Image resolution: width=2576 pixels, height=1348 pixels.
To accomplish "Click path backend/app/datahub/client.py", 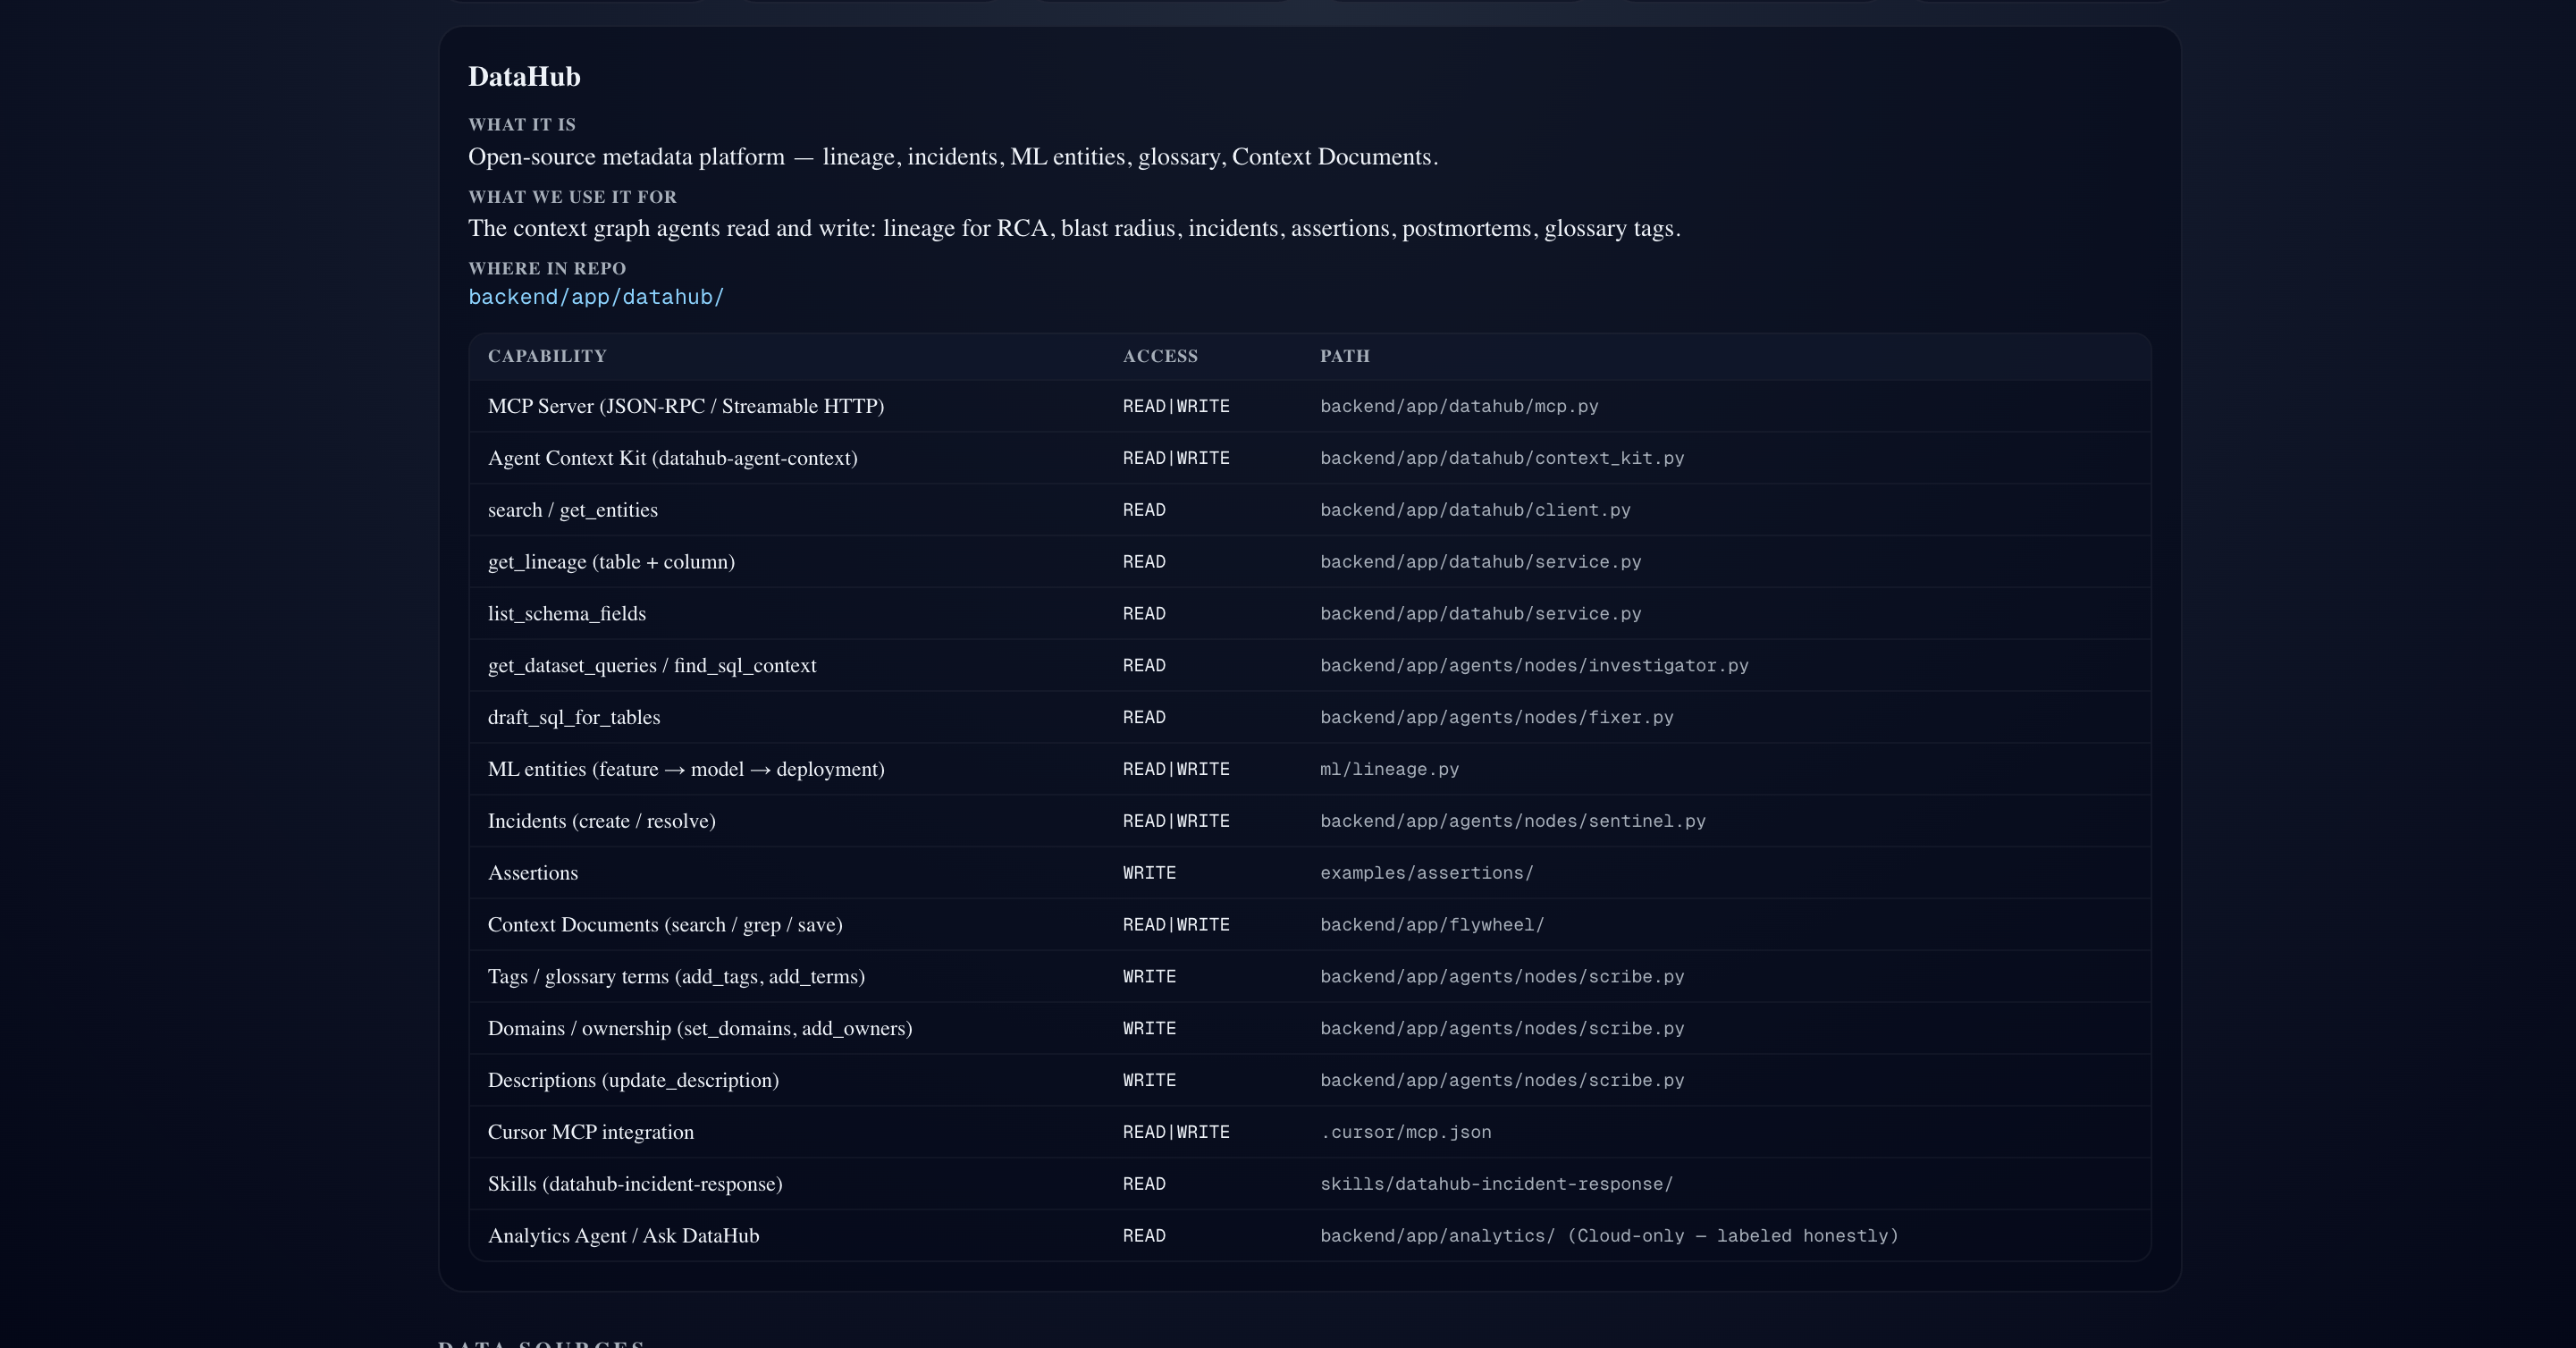I will pyautogui.click(x=1475, y=510).
